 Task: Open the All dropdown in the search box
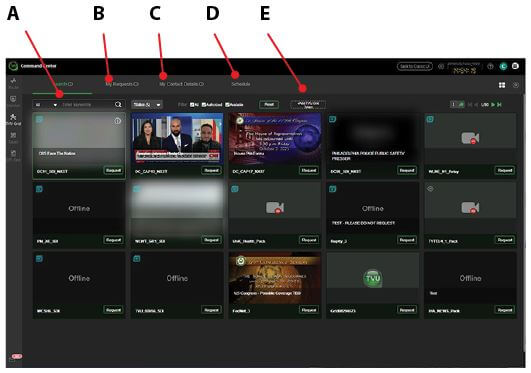(46, 105)
